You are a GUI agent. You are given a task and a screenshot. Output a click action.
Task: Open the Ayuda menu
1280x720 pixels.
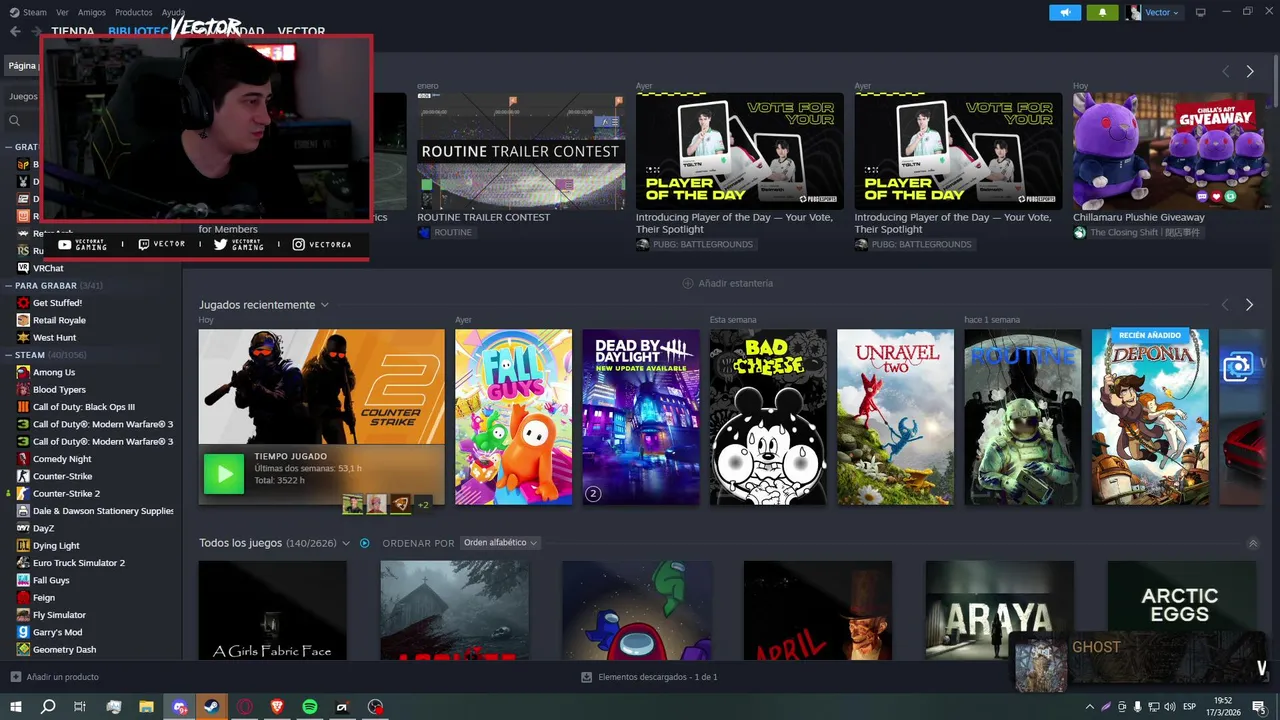[174, 12]
